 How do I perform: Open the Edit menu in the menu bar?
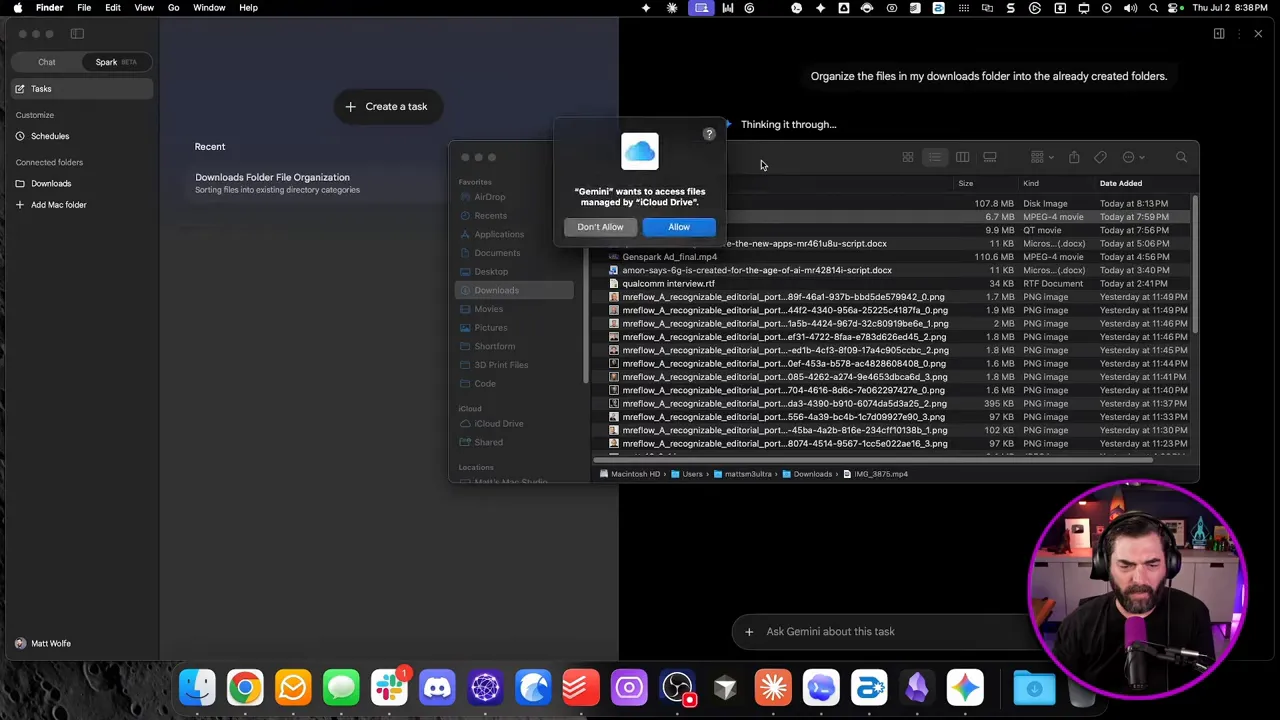coord(113,8)
